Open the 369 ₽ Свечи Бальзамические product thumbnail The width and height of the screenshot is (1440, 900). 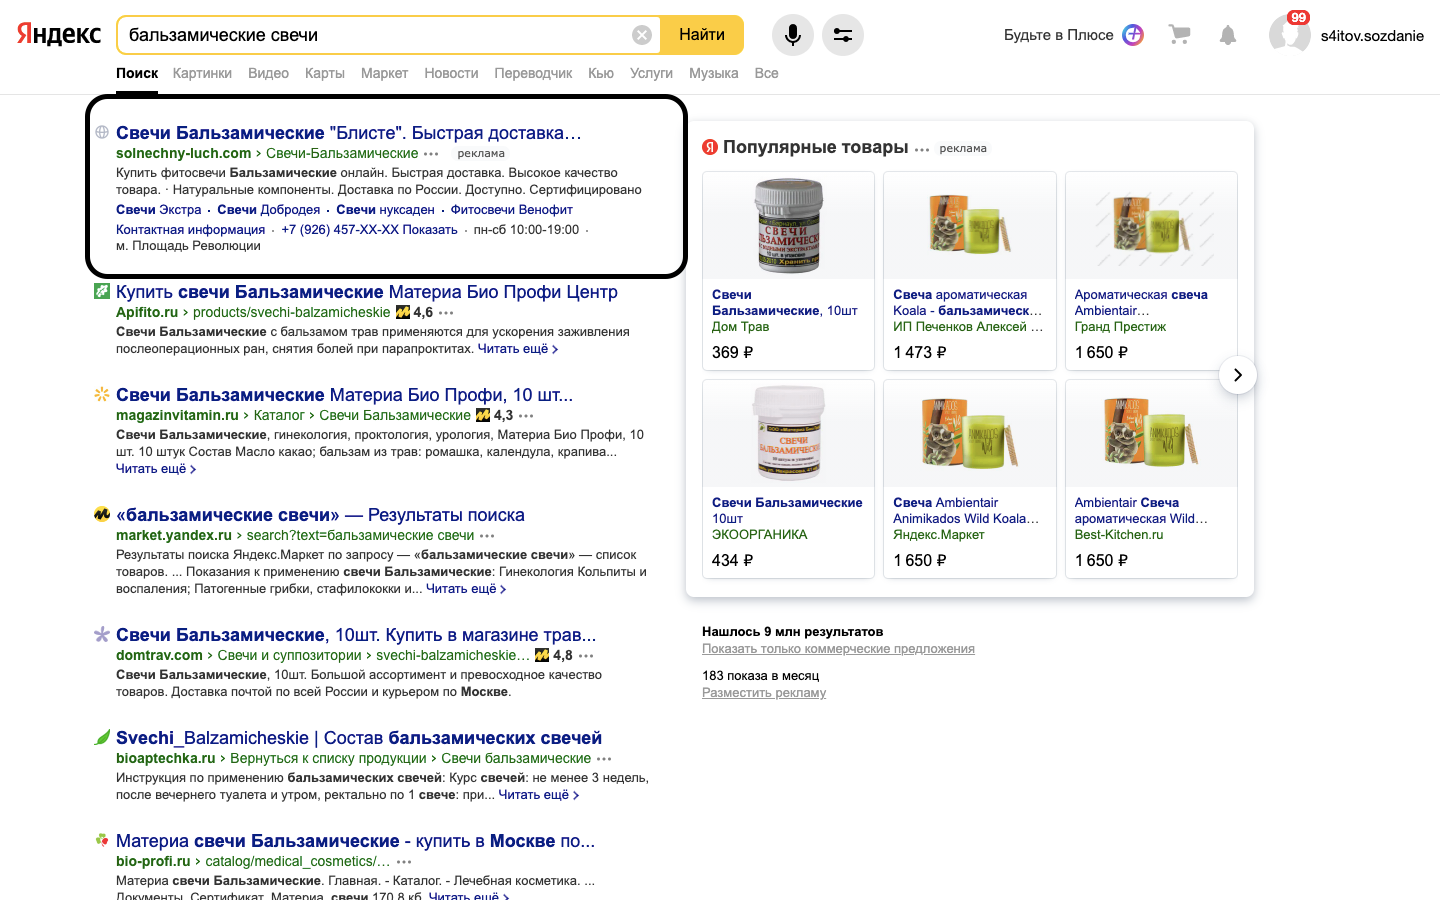point(788,226)
